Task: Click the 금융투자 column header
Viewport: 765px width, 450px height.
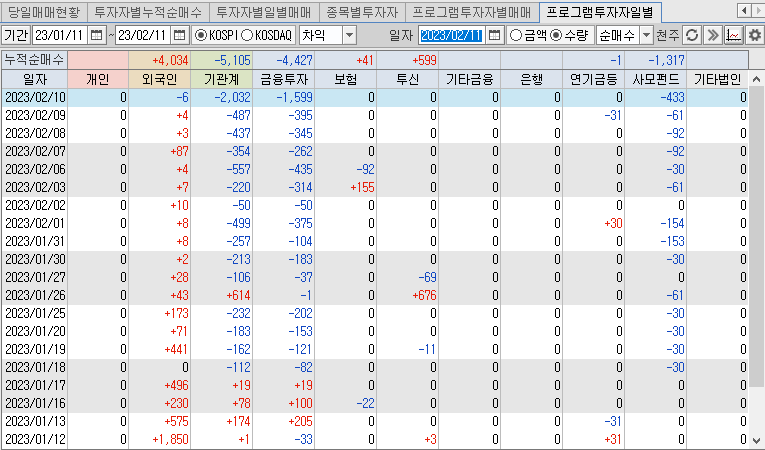Action: click(283, 79)
